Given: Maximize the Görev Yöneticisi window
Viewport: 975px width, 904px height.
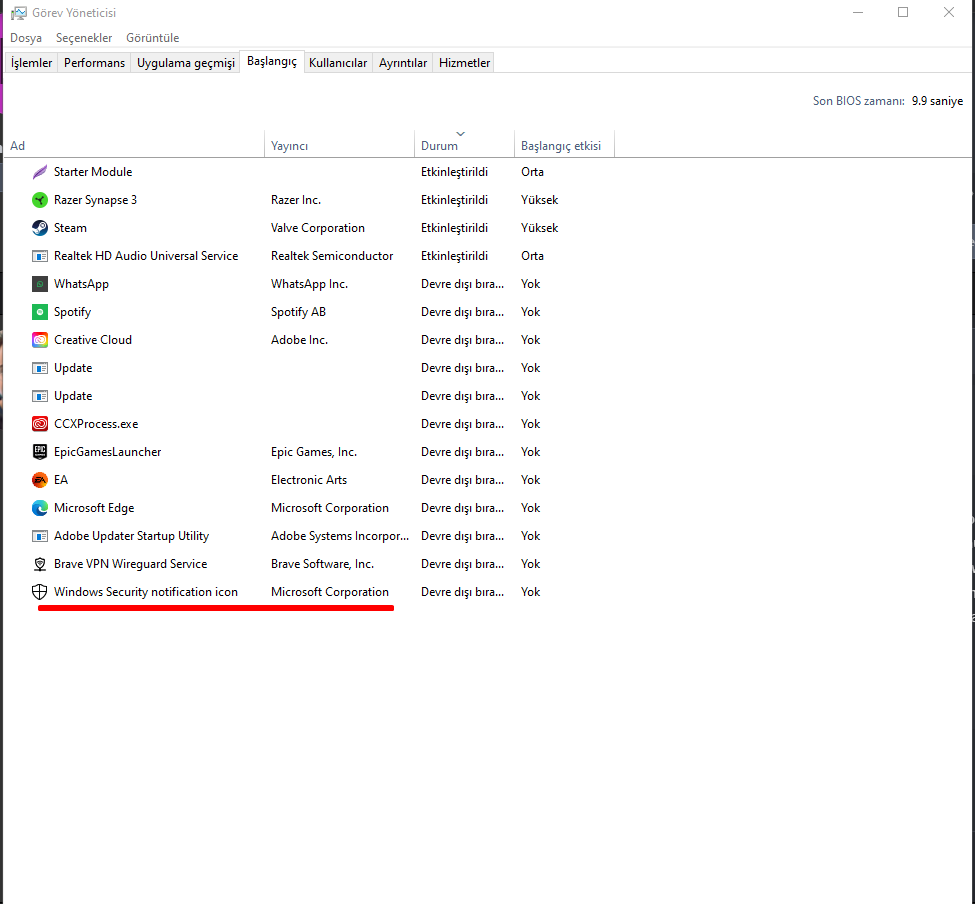Looking at the screenshot, I should (x=903, y=12).
